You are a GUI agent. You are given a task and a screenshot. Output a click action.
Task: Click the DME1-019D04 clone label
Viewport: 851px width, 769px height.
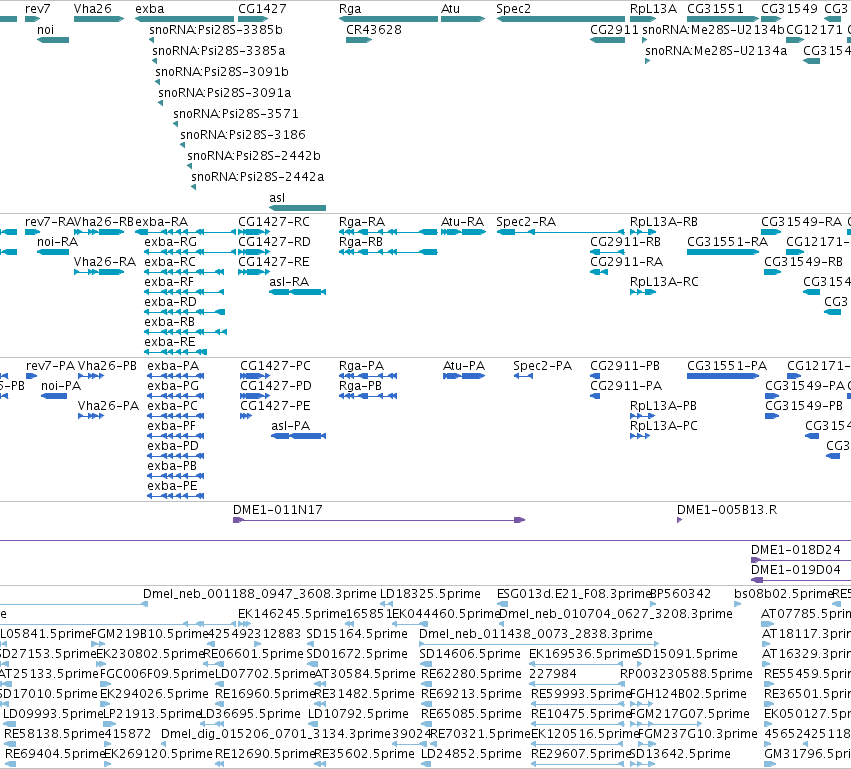point(796,570)
